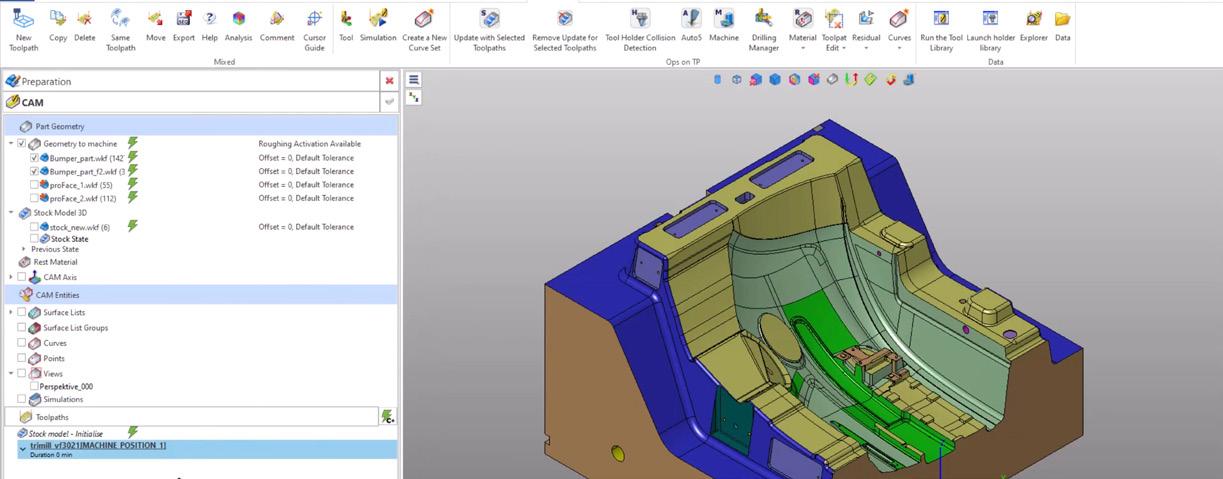Check the Stock State checkbox
The width and height of the screenshot is (1223, 479).
point(35,239)
